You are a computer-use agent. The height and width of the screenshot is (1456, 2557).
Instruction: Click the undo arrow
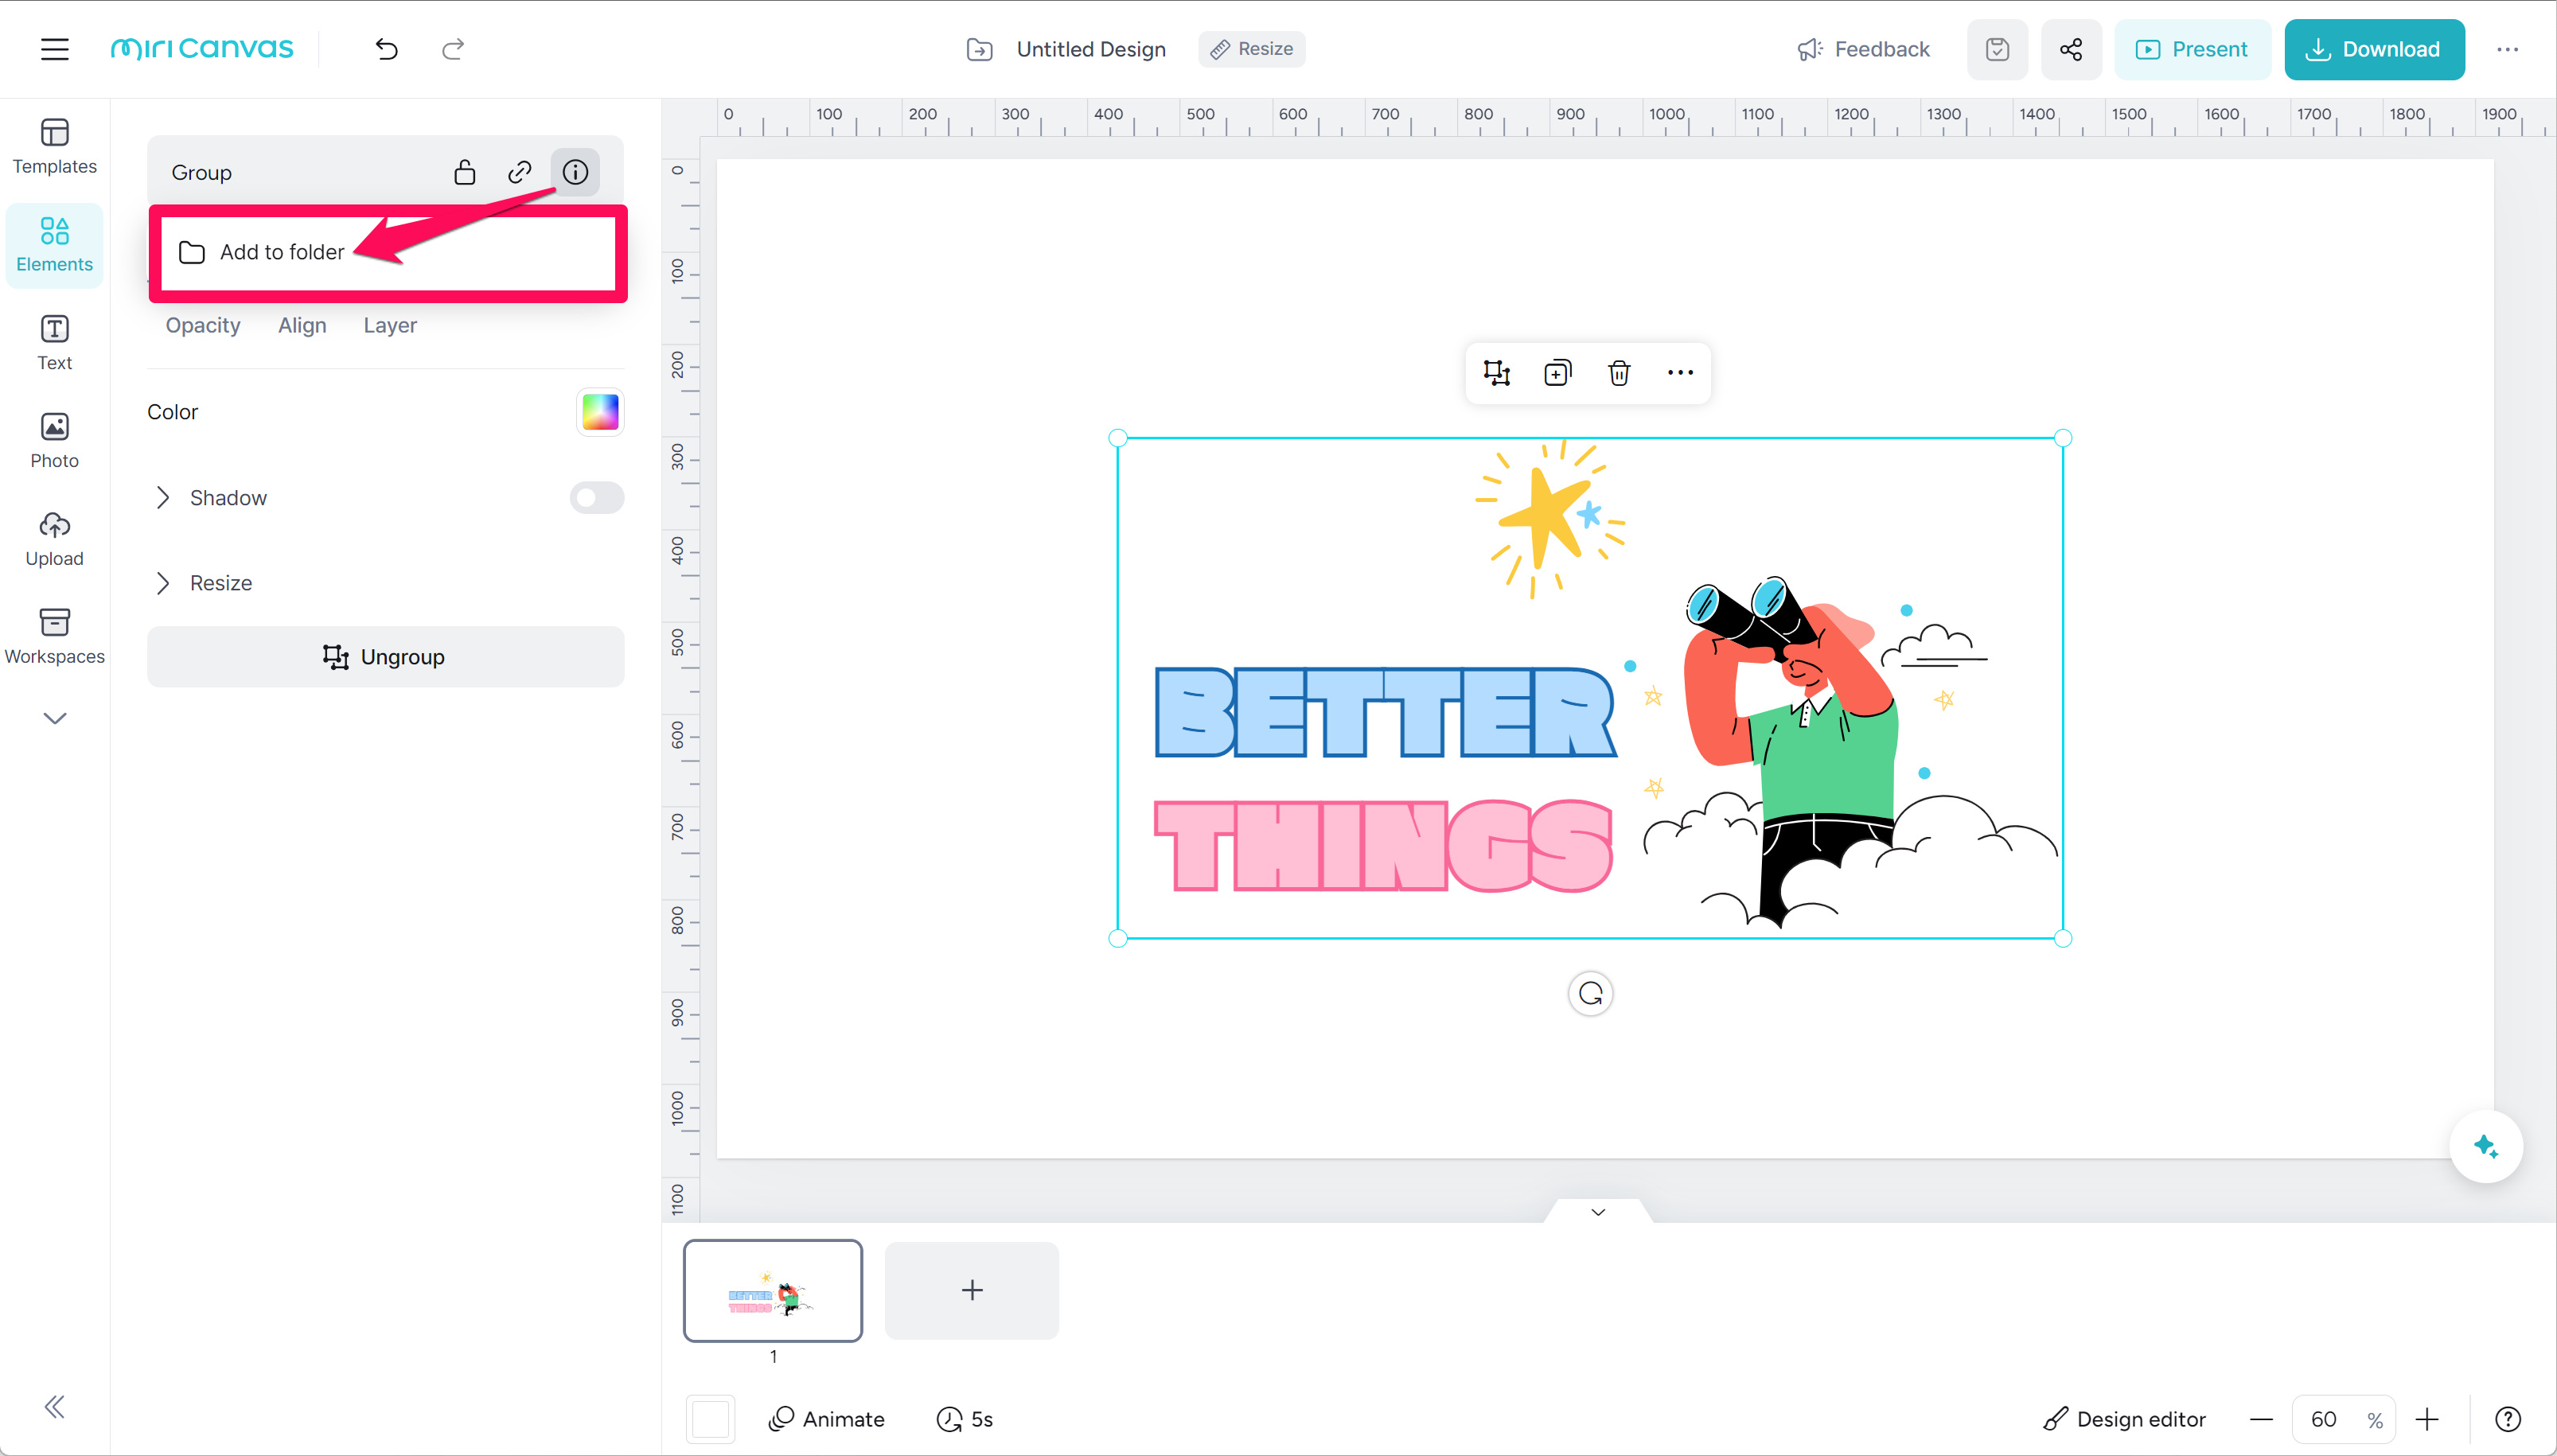386,49
